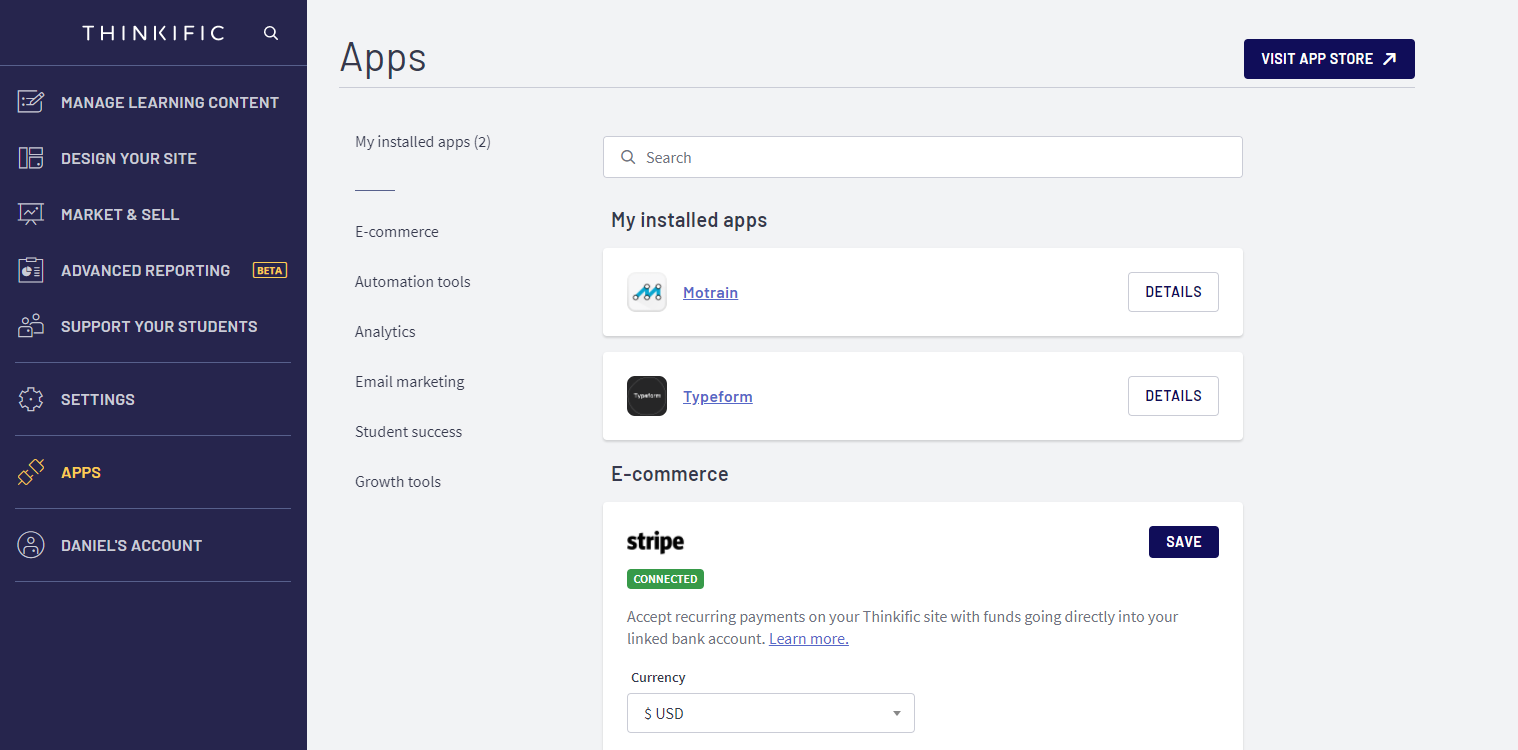Click the Apps plug icon in sidebar
The image size is (1518, 750).
pos(31,472)
